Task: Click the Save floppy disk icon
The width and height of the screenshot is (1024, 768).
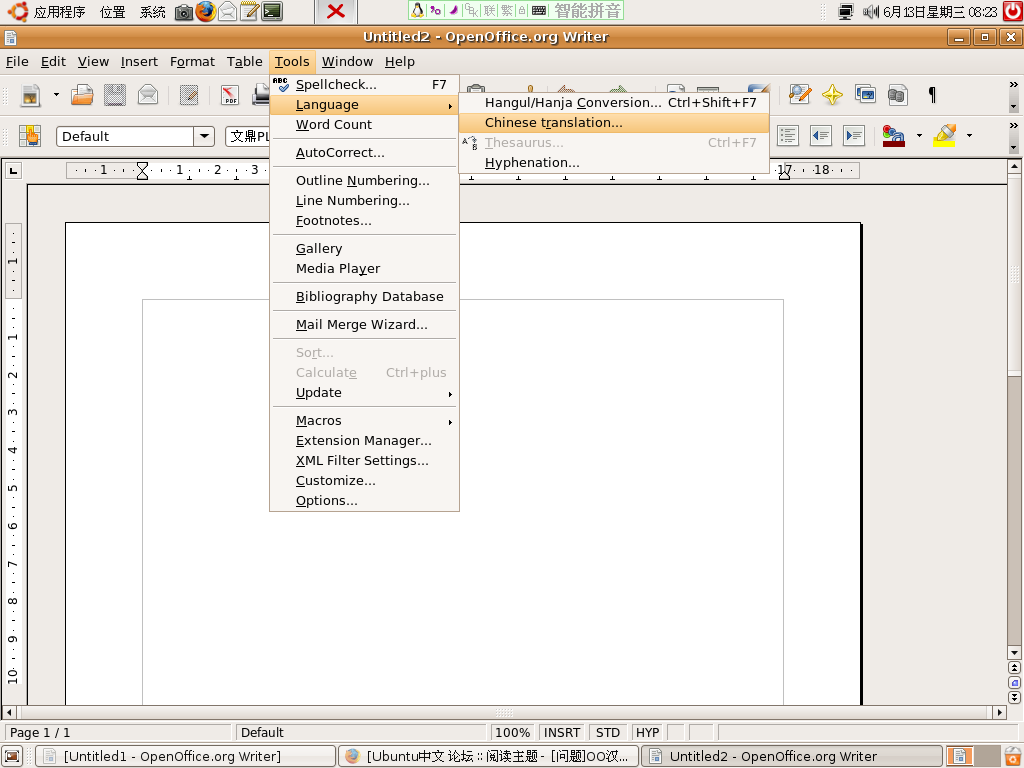Action: coord(115,95)
